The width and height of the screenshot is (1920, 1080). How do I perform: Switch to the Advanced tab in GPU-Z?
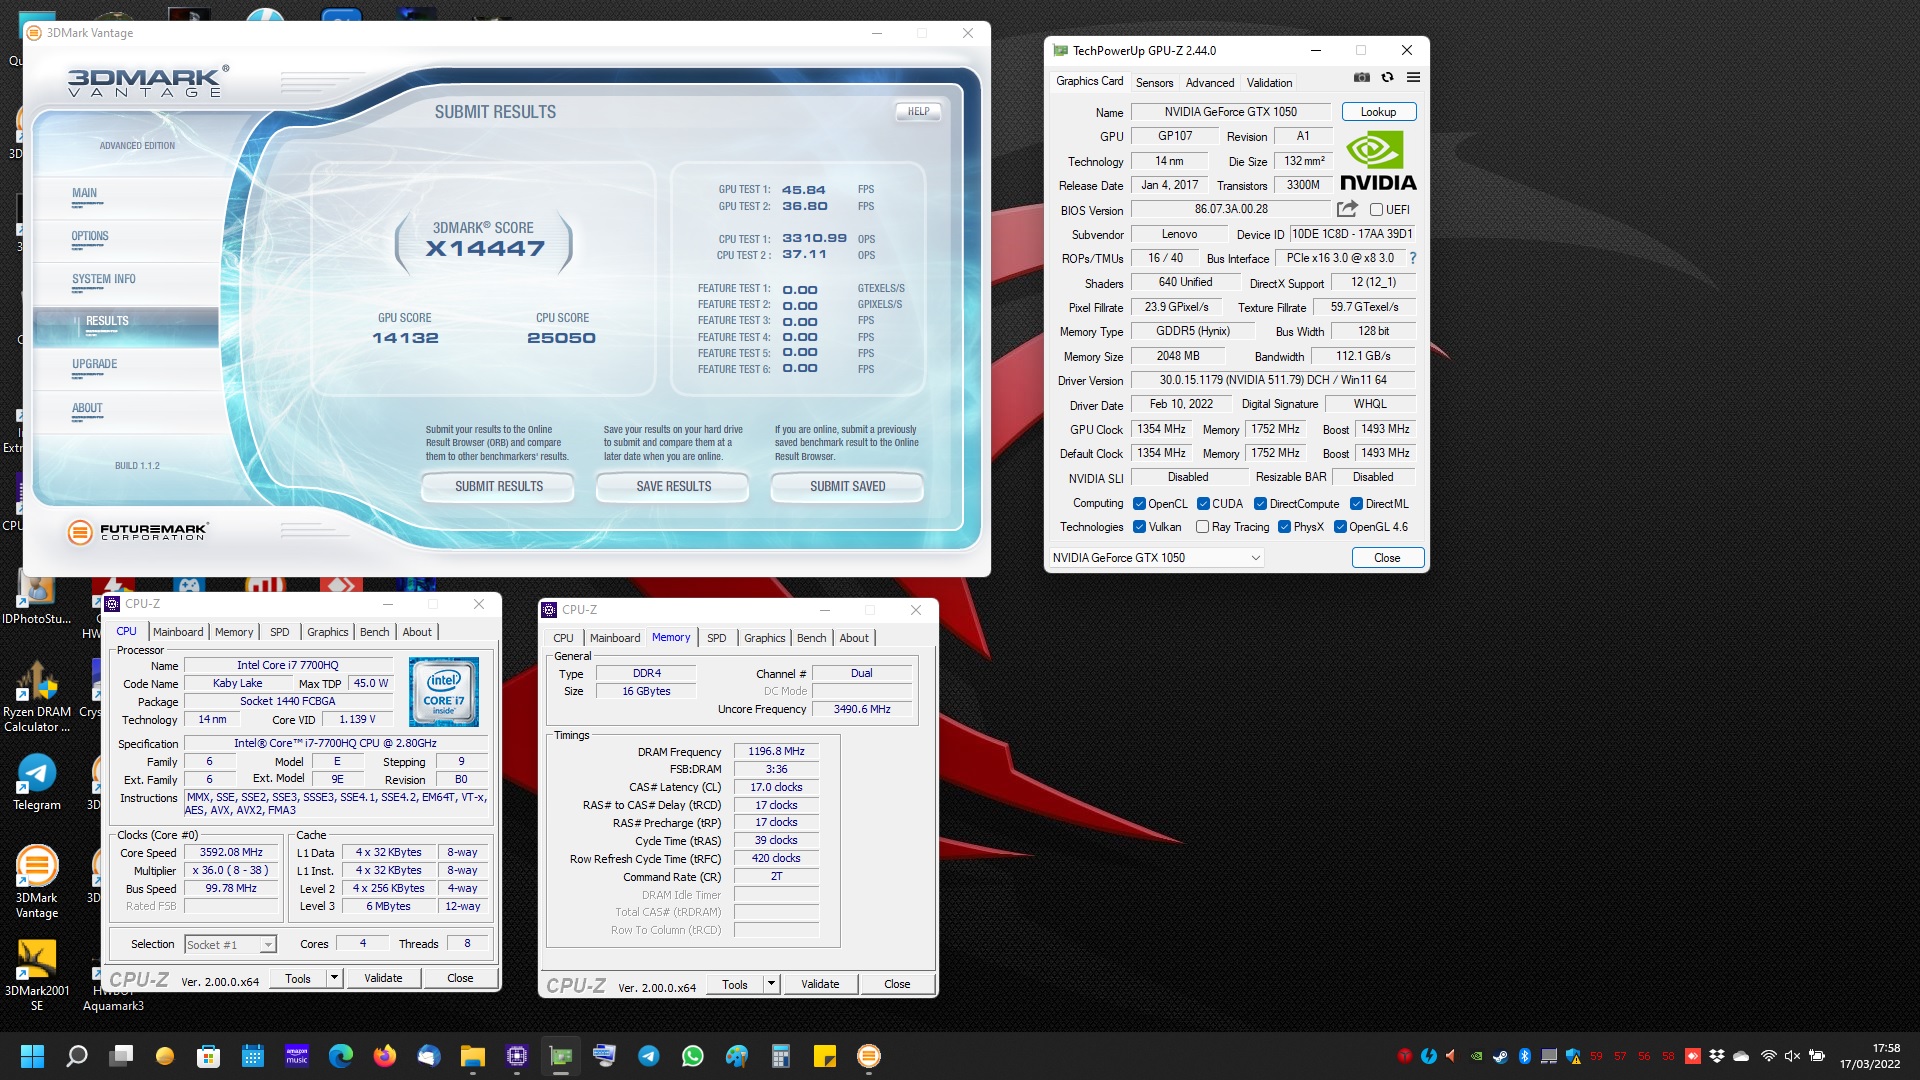(x=1210, y=83)
